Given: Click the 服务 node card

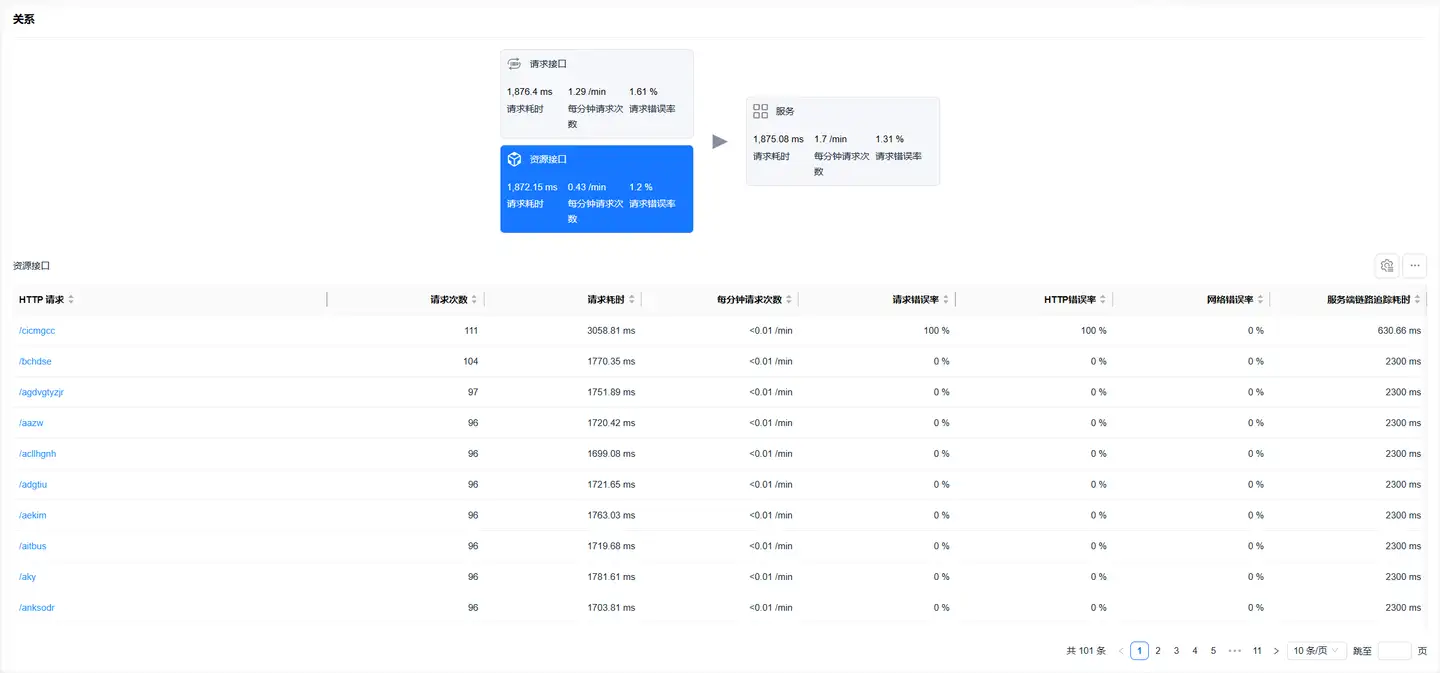Looking at the screenshot, I should [842, 141].
